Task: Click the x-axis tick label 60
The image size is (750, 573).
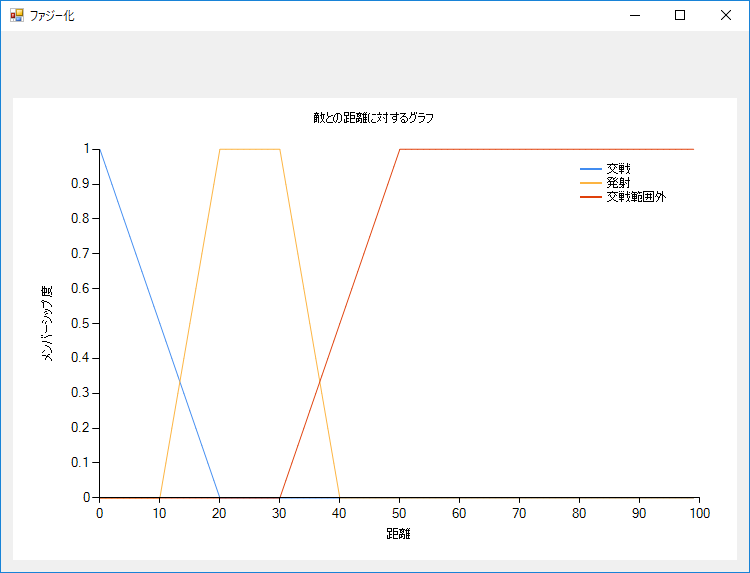Action: point(459,513)
